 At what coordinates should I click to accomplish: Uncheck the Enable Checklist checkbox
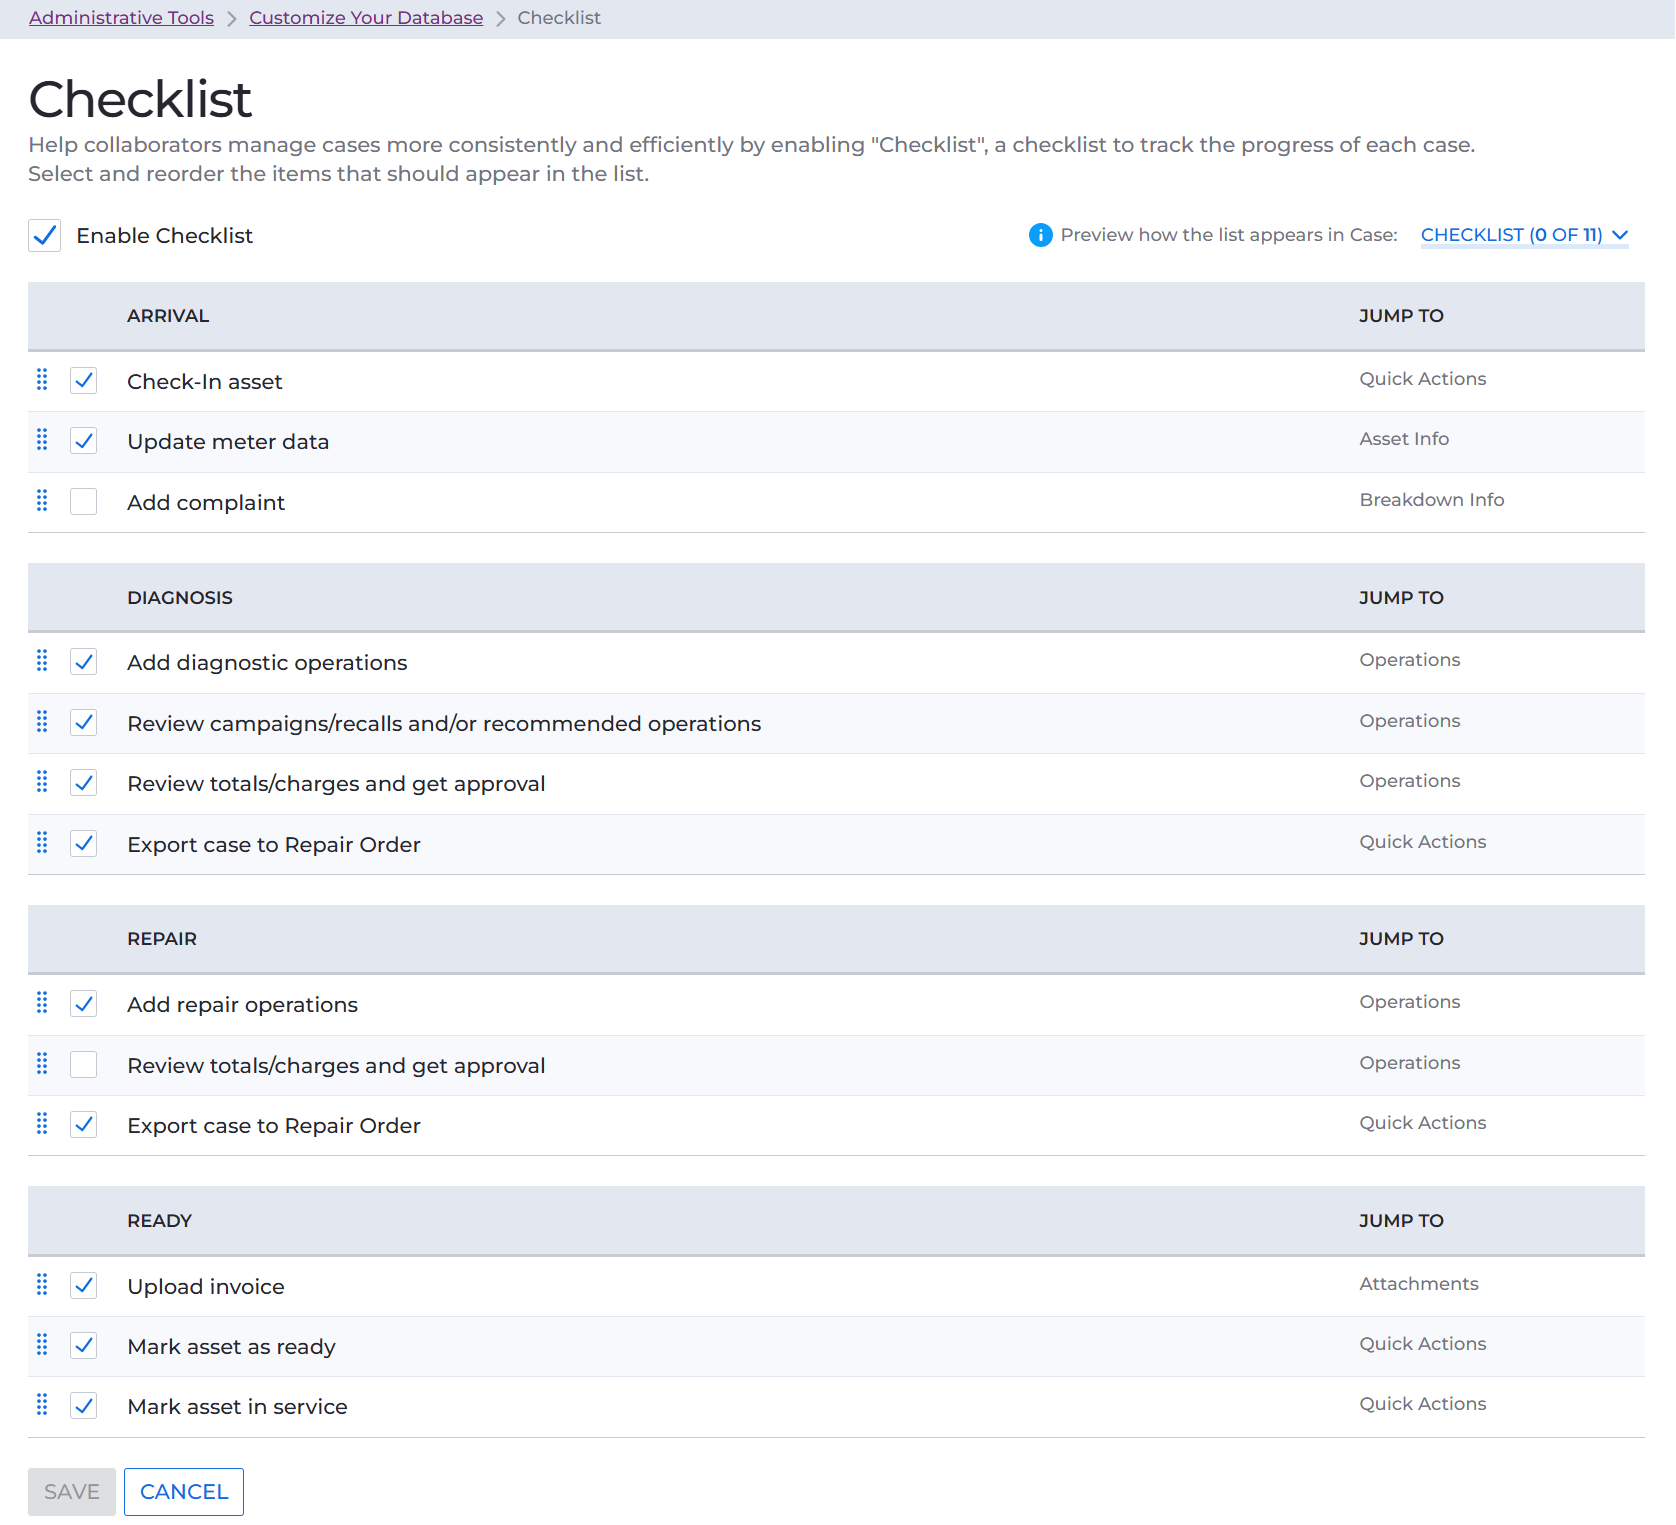[x=45, y=236]
